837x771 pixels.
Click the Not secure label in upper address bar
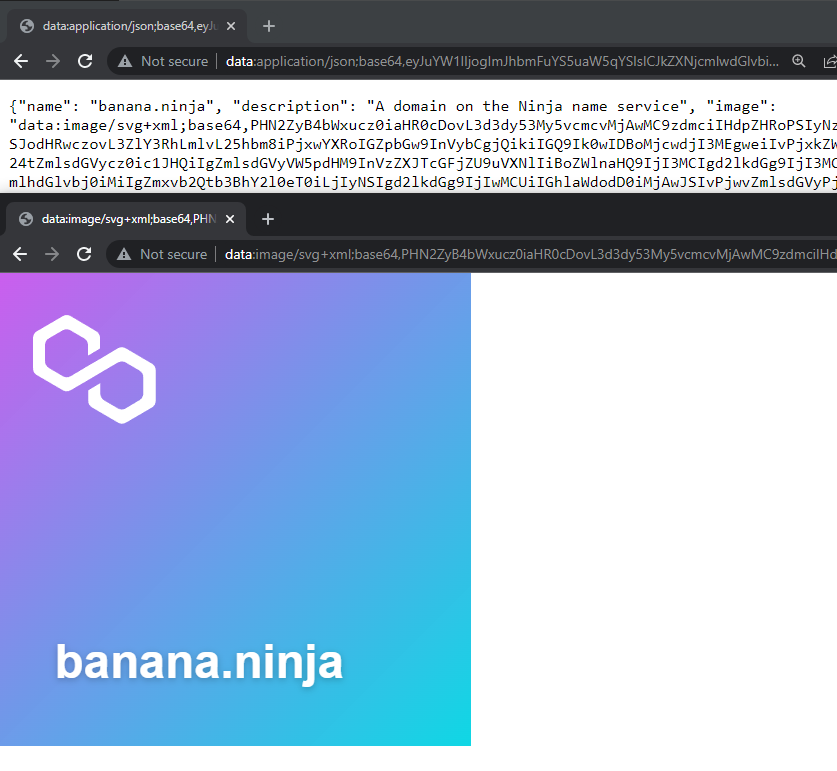[175, 61]
